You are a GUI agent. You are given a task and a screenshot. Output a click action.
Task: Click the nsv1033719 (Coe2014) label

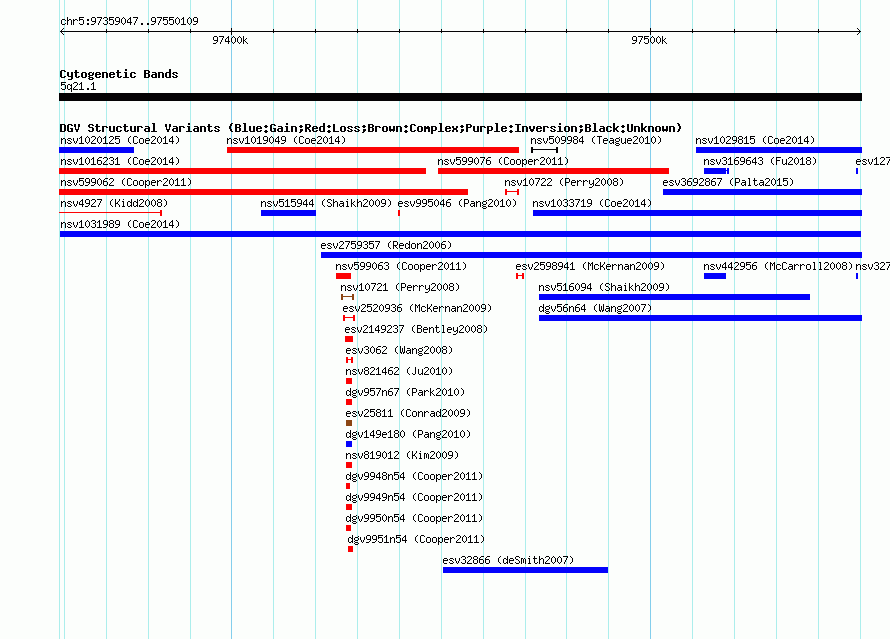point(592,203)
